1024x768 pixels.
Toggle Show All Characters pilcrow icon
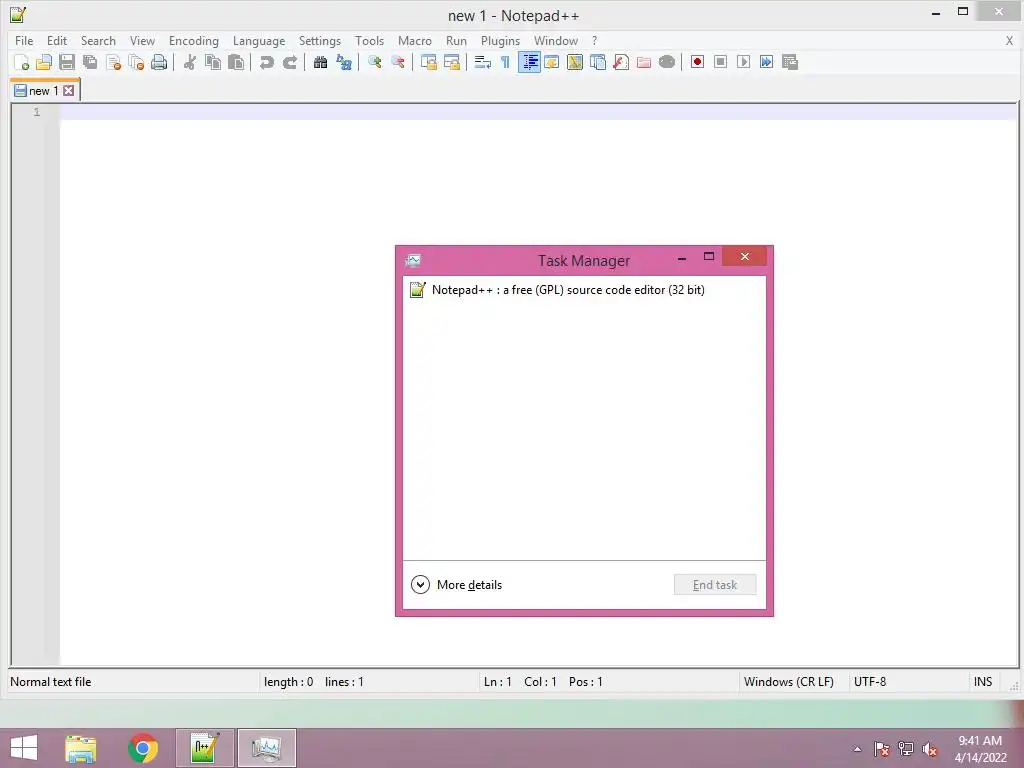(505, 62)
